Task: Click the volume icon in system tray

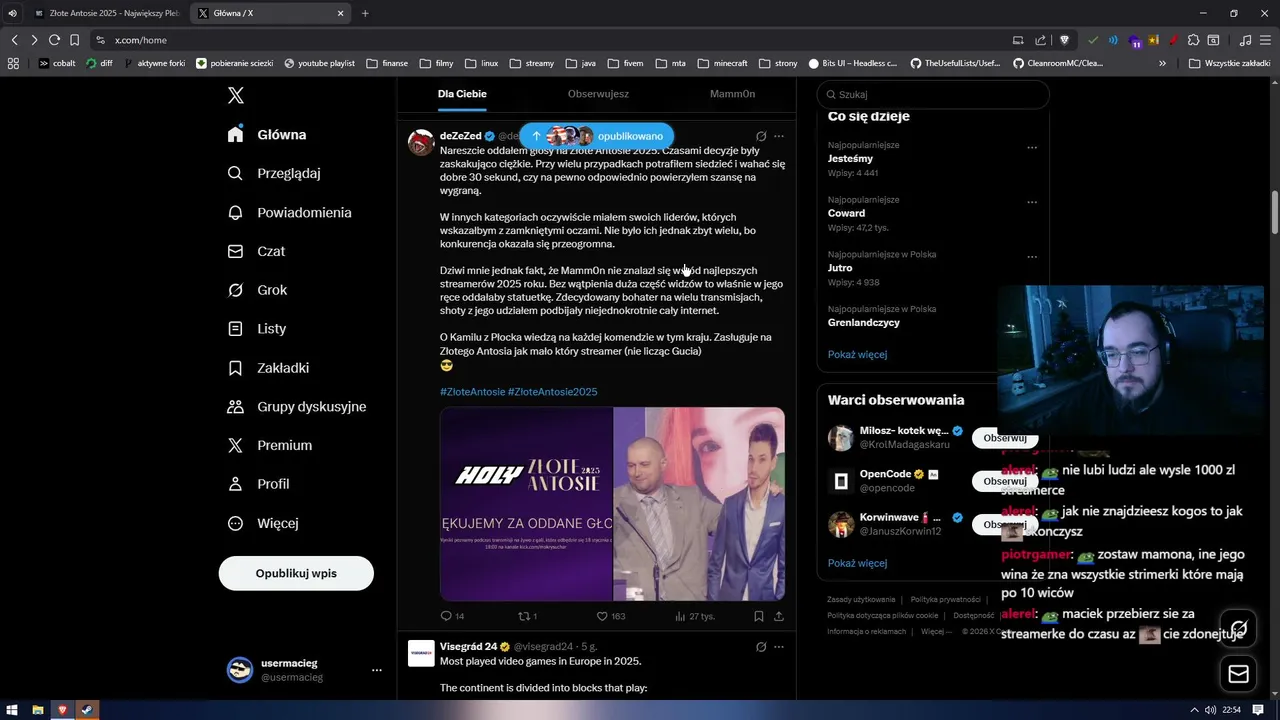Action: coord(1211,710)
